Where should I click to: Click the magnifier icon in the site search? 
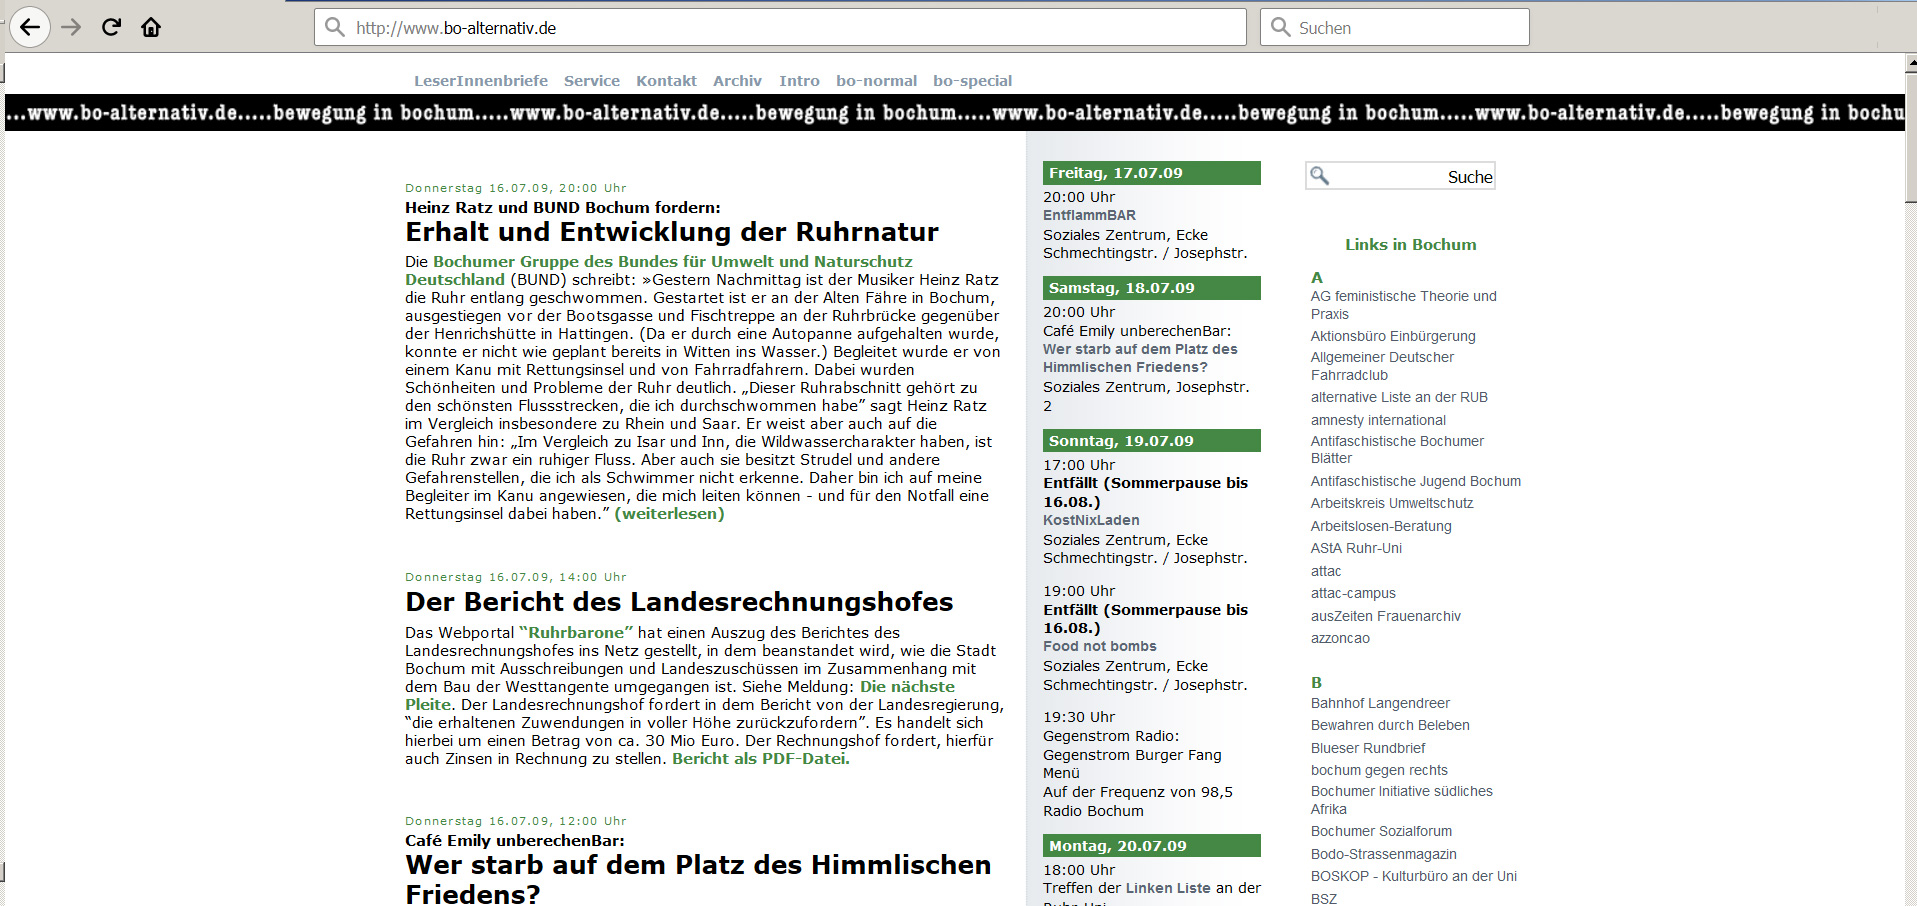click(1320, 176)
